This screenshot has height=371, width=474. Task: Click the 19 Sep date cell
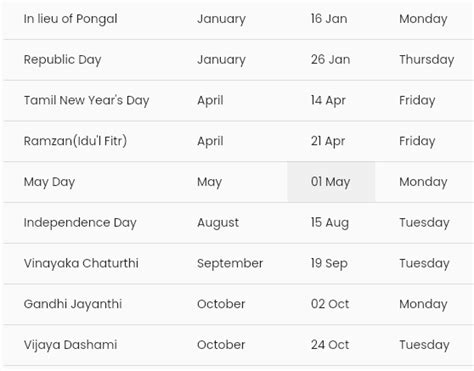[x=329, y=263]
